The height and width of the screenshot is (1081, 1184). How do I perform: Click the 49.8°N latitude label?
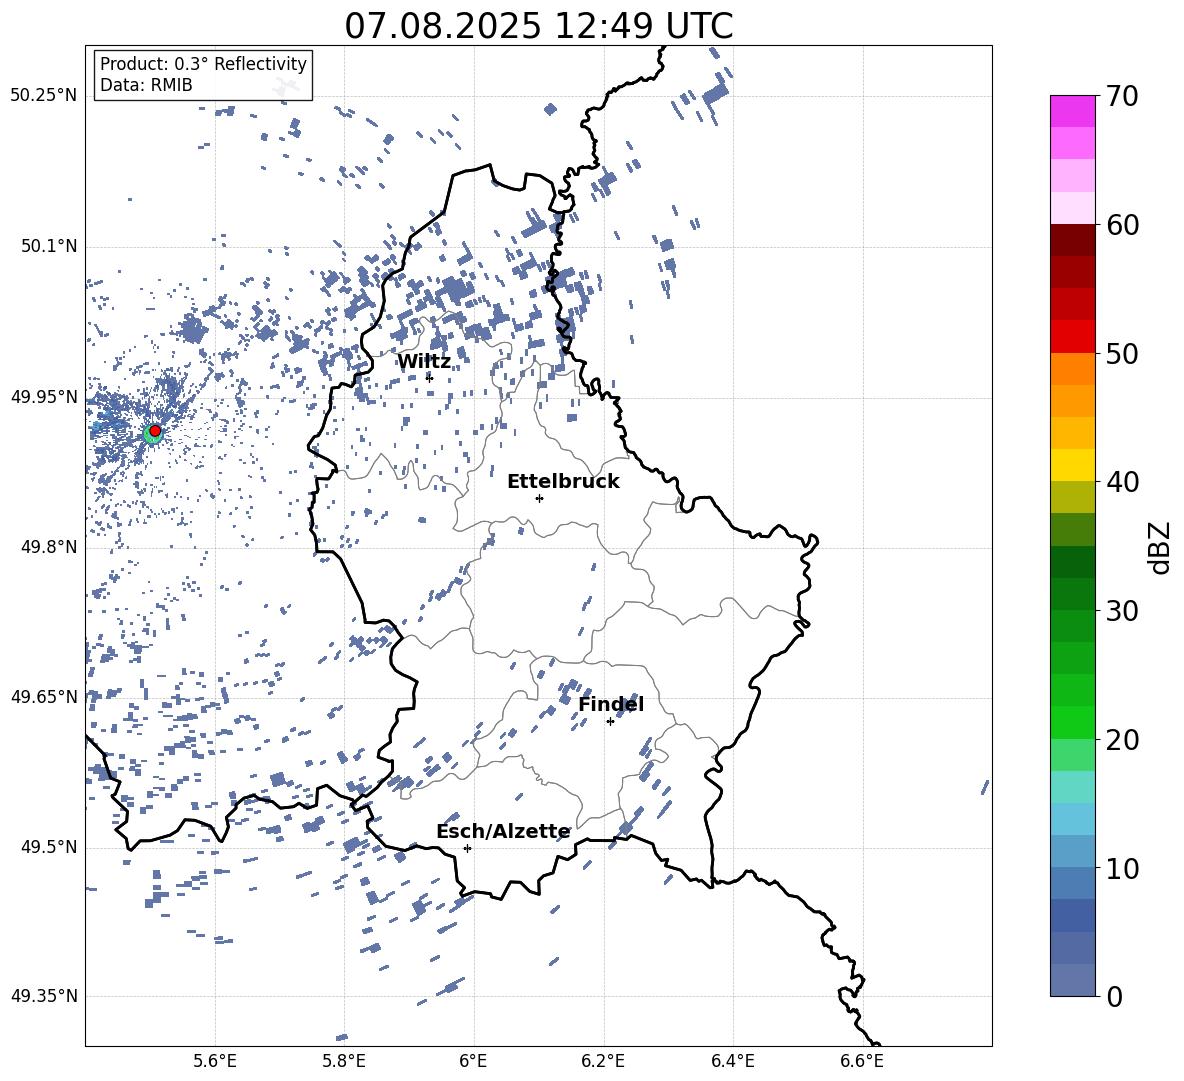click(x=49, y=547)
